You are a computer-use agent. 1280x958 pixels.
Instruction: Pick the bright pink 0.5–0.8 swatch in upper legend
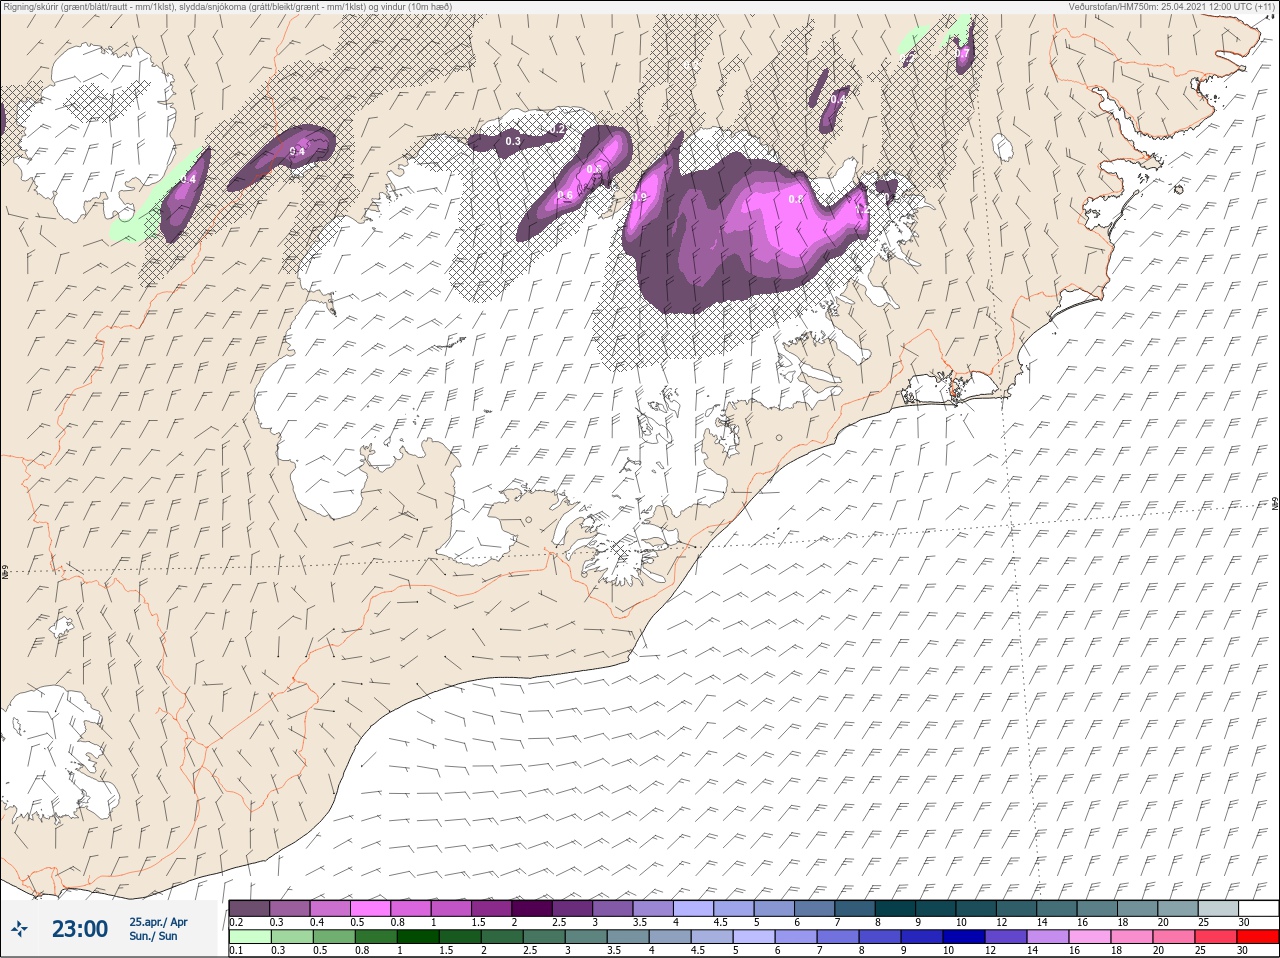click(x=371, y=908)
